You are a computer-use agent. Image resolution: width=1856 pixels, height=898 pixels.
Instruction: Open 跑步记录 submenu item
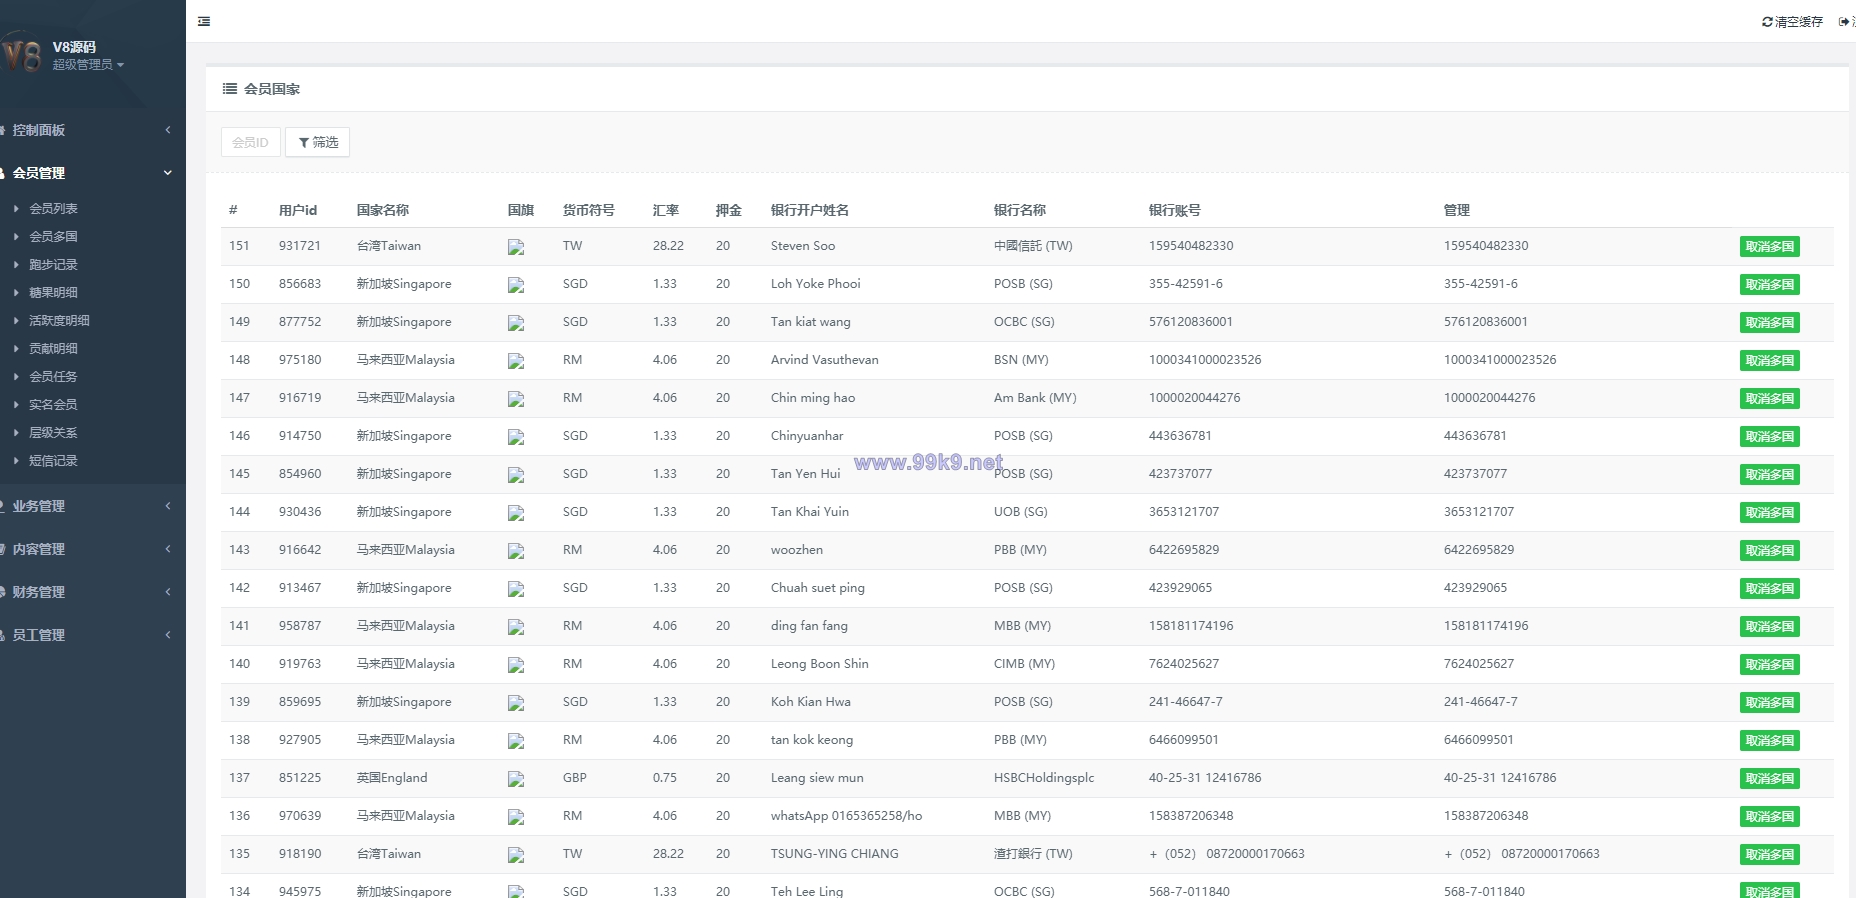53,265
